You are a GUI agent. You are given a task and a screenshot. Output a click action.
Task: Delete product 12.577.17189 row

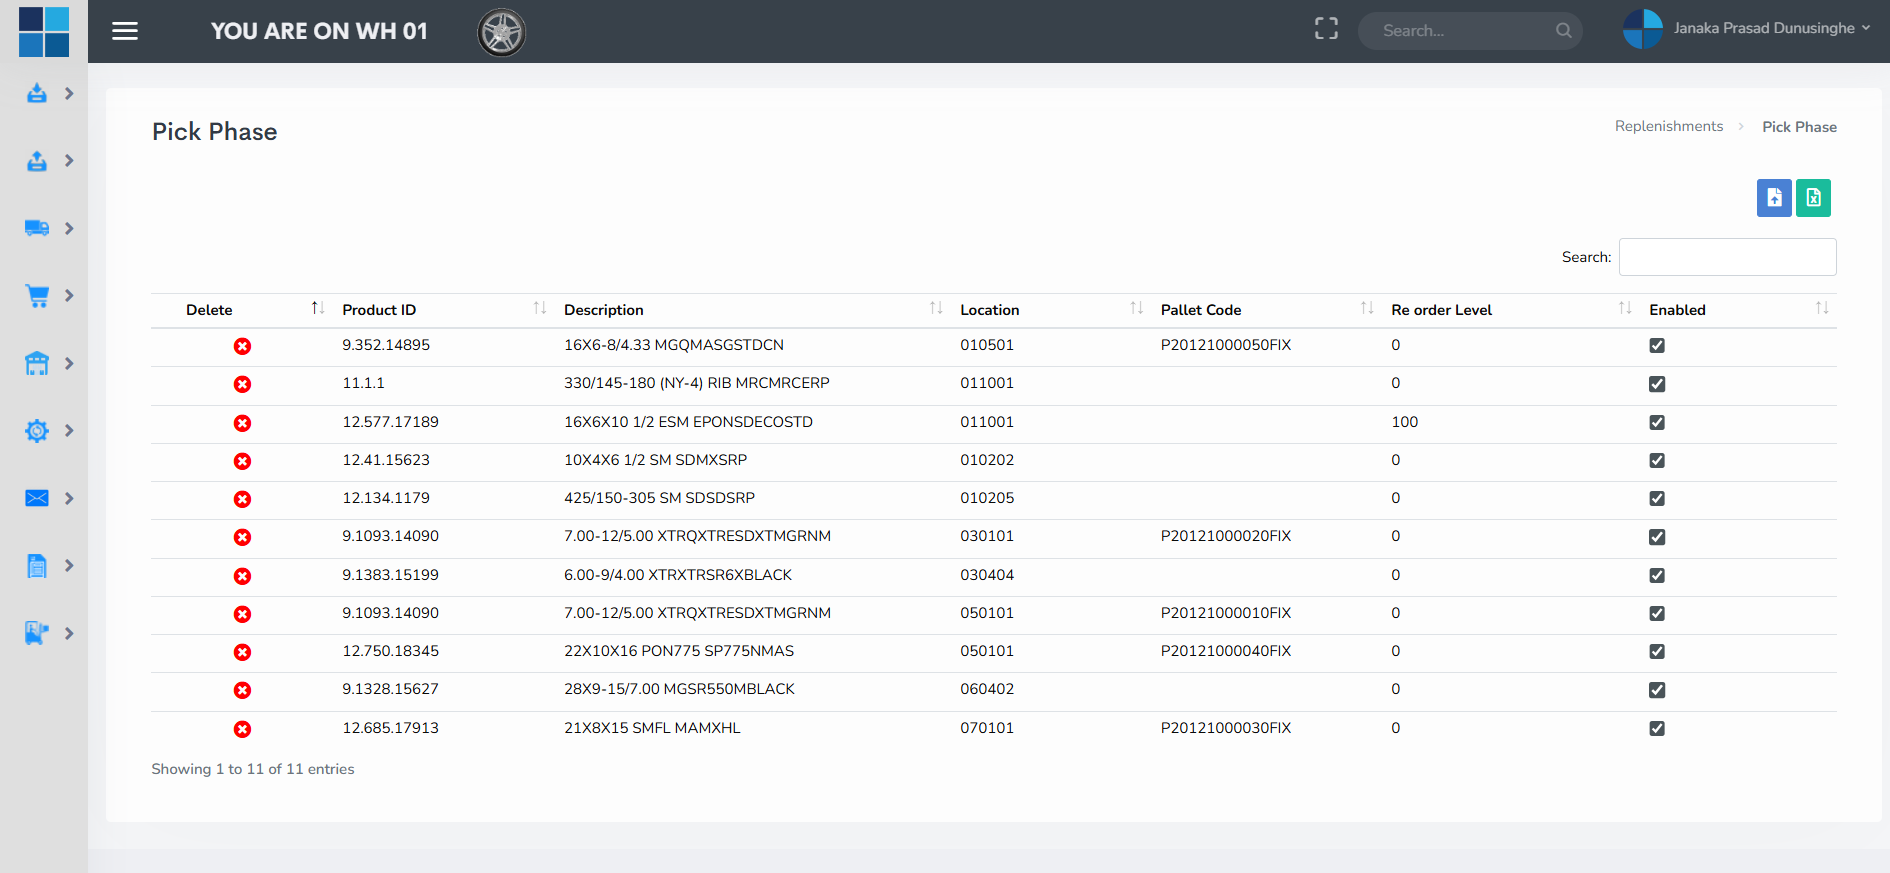[x=242, y=423]
